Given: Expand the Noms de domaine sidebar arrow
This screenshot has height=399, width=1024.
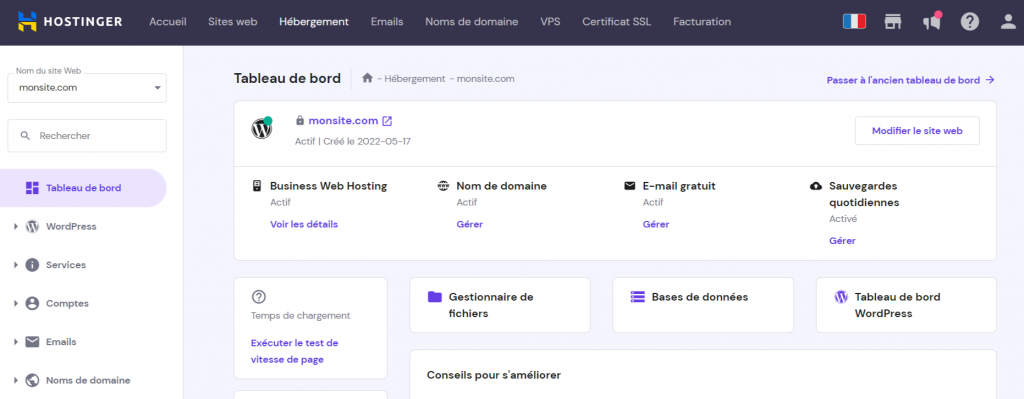Looking at the screenshot, I should pos(16,380).
